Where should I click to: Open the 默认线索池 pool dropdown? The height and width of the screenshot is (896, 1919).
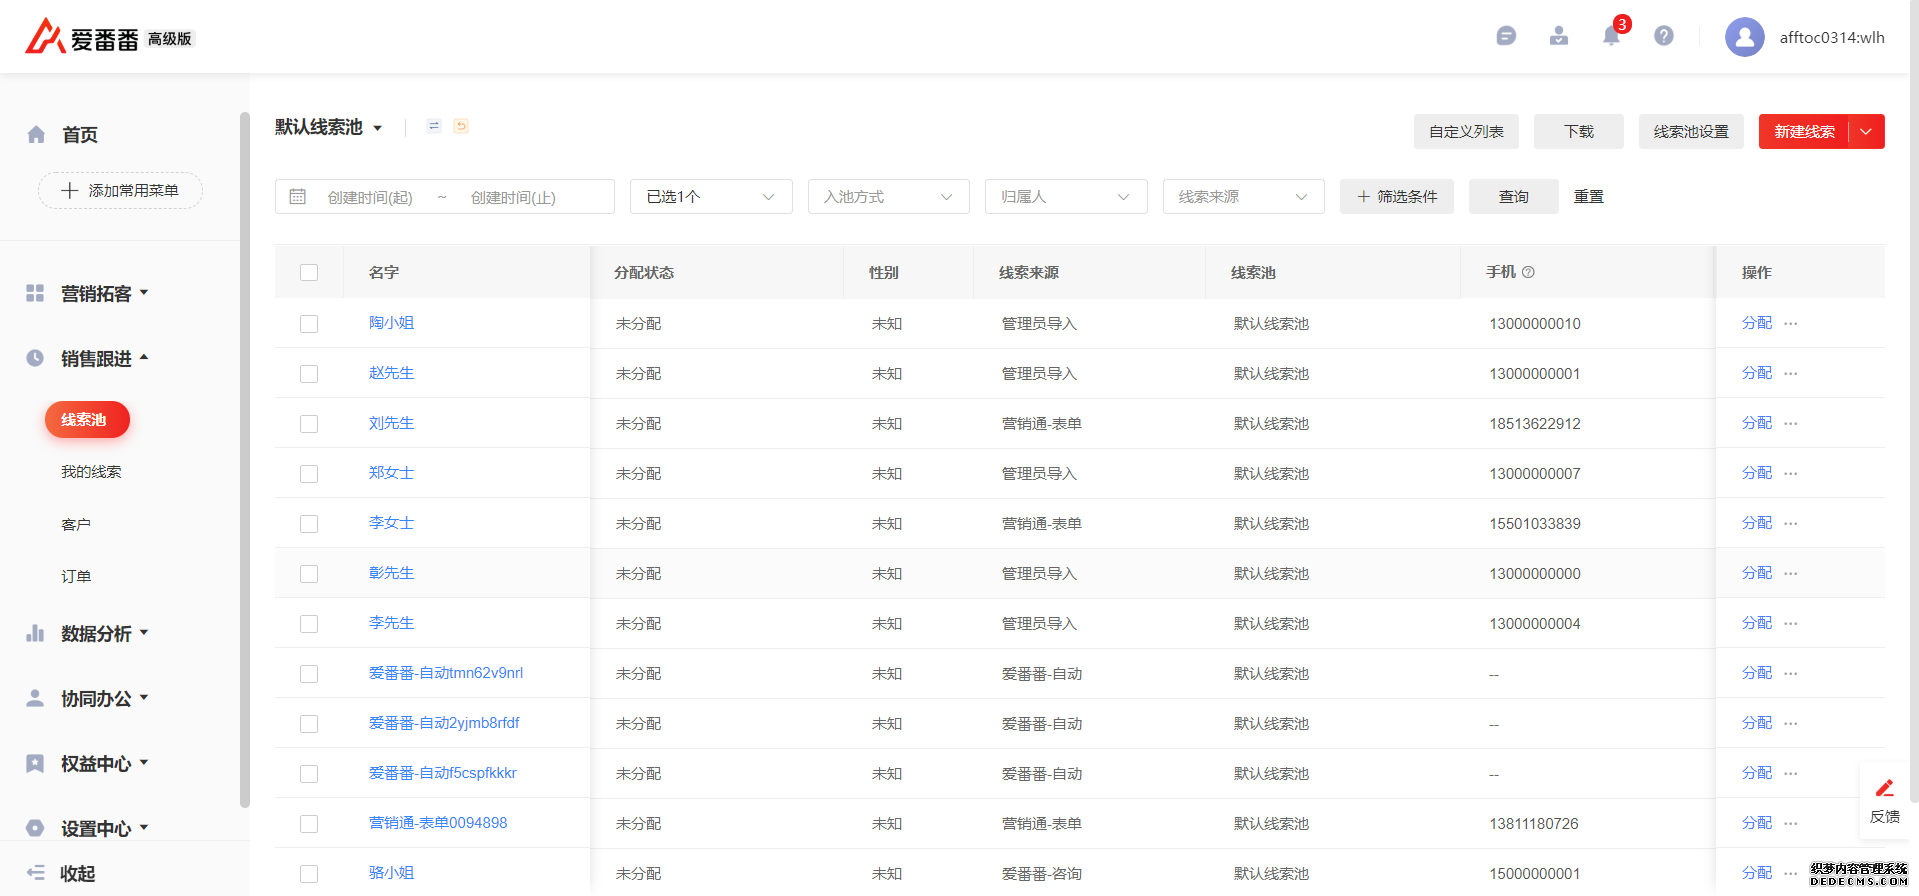click(x=329, y=127)
